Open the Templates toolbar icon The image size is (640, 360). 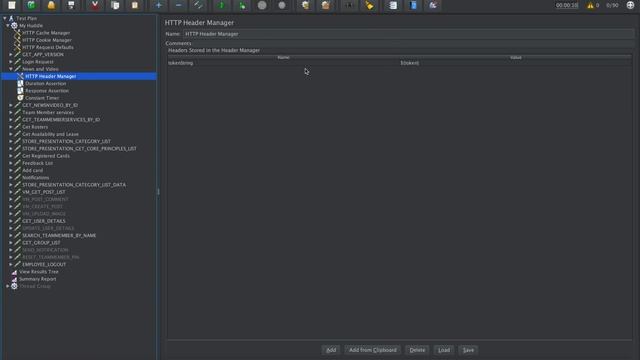[31, 5]
